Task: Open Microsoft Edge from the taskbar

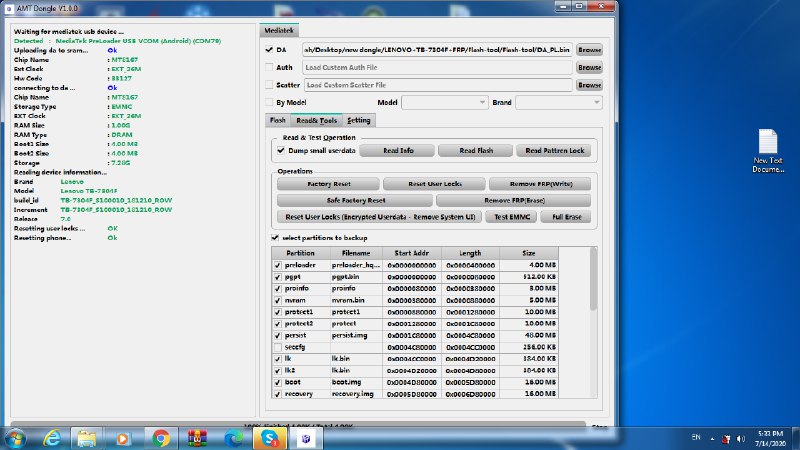Action: click(234, 438)
